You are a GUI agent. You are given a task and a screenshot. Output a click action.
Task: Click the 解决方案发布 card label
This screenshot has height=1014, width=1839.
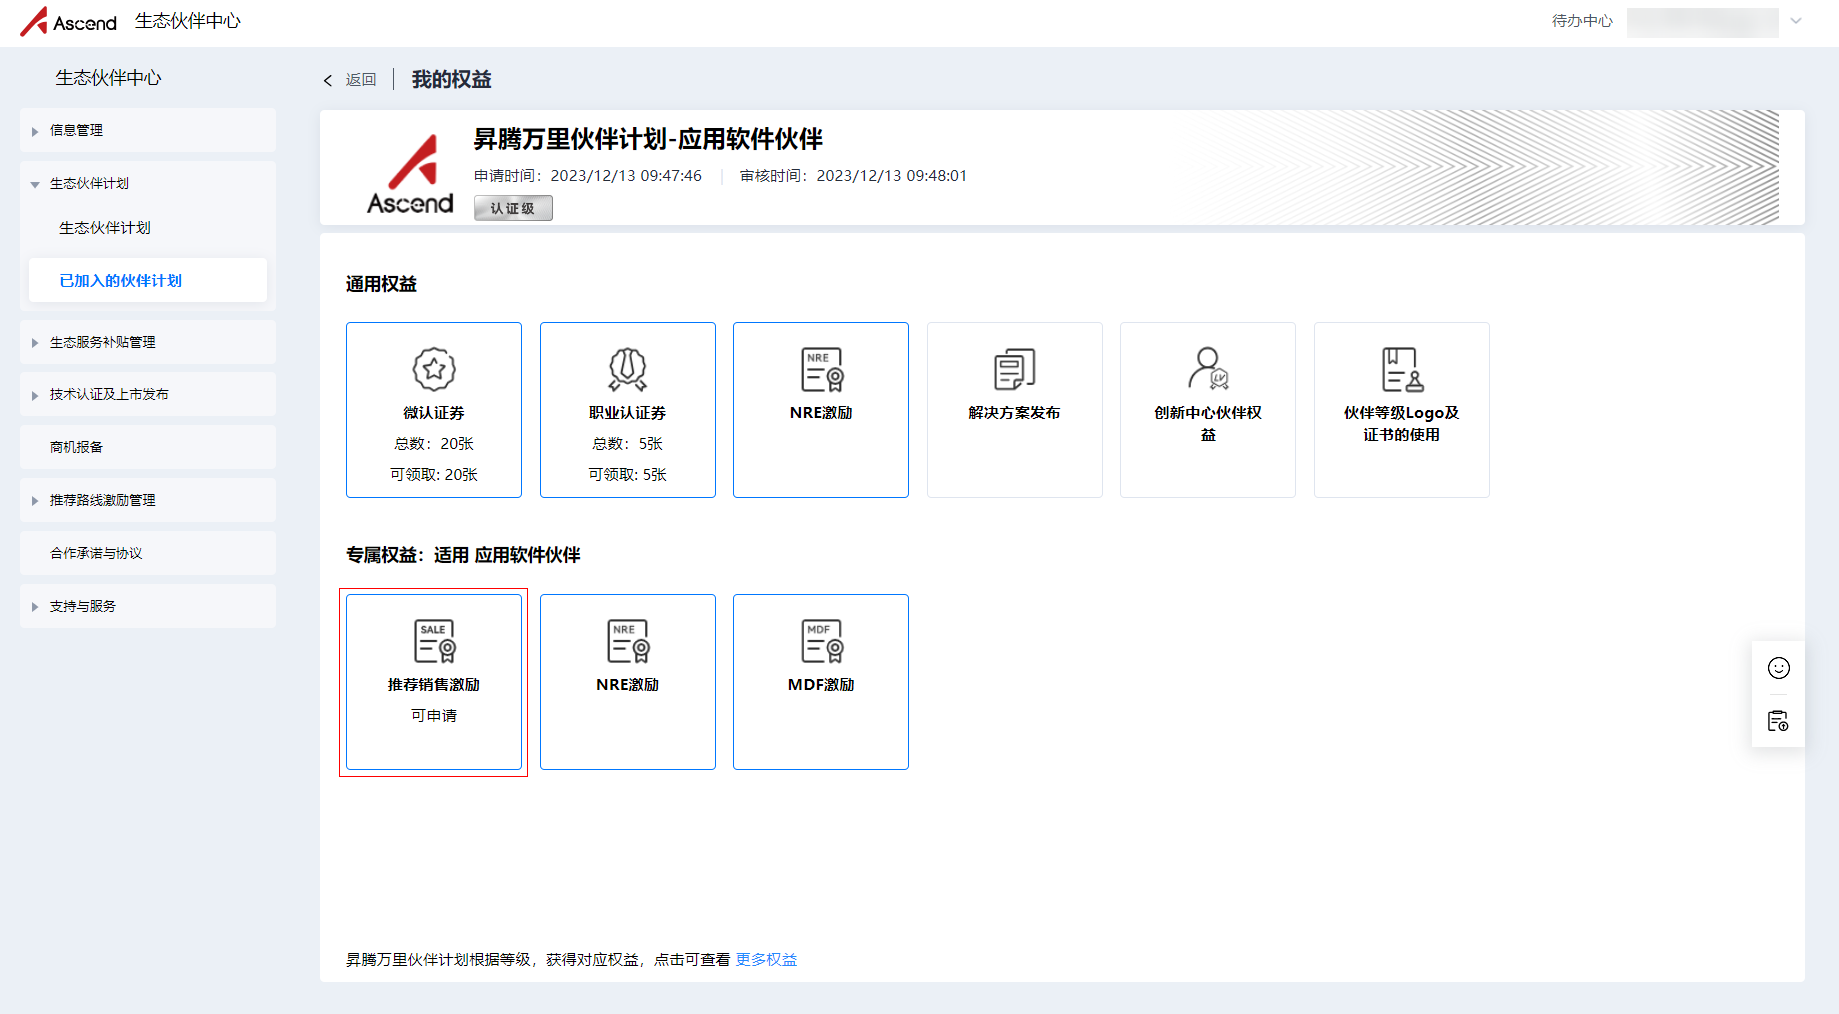(1014, 412)
